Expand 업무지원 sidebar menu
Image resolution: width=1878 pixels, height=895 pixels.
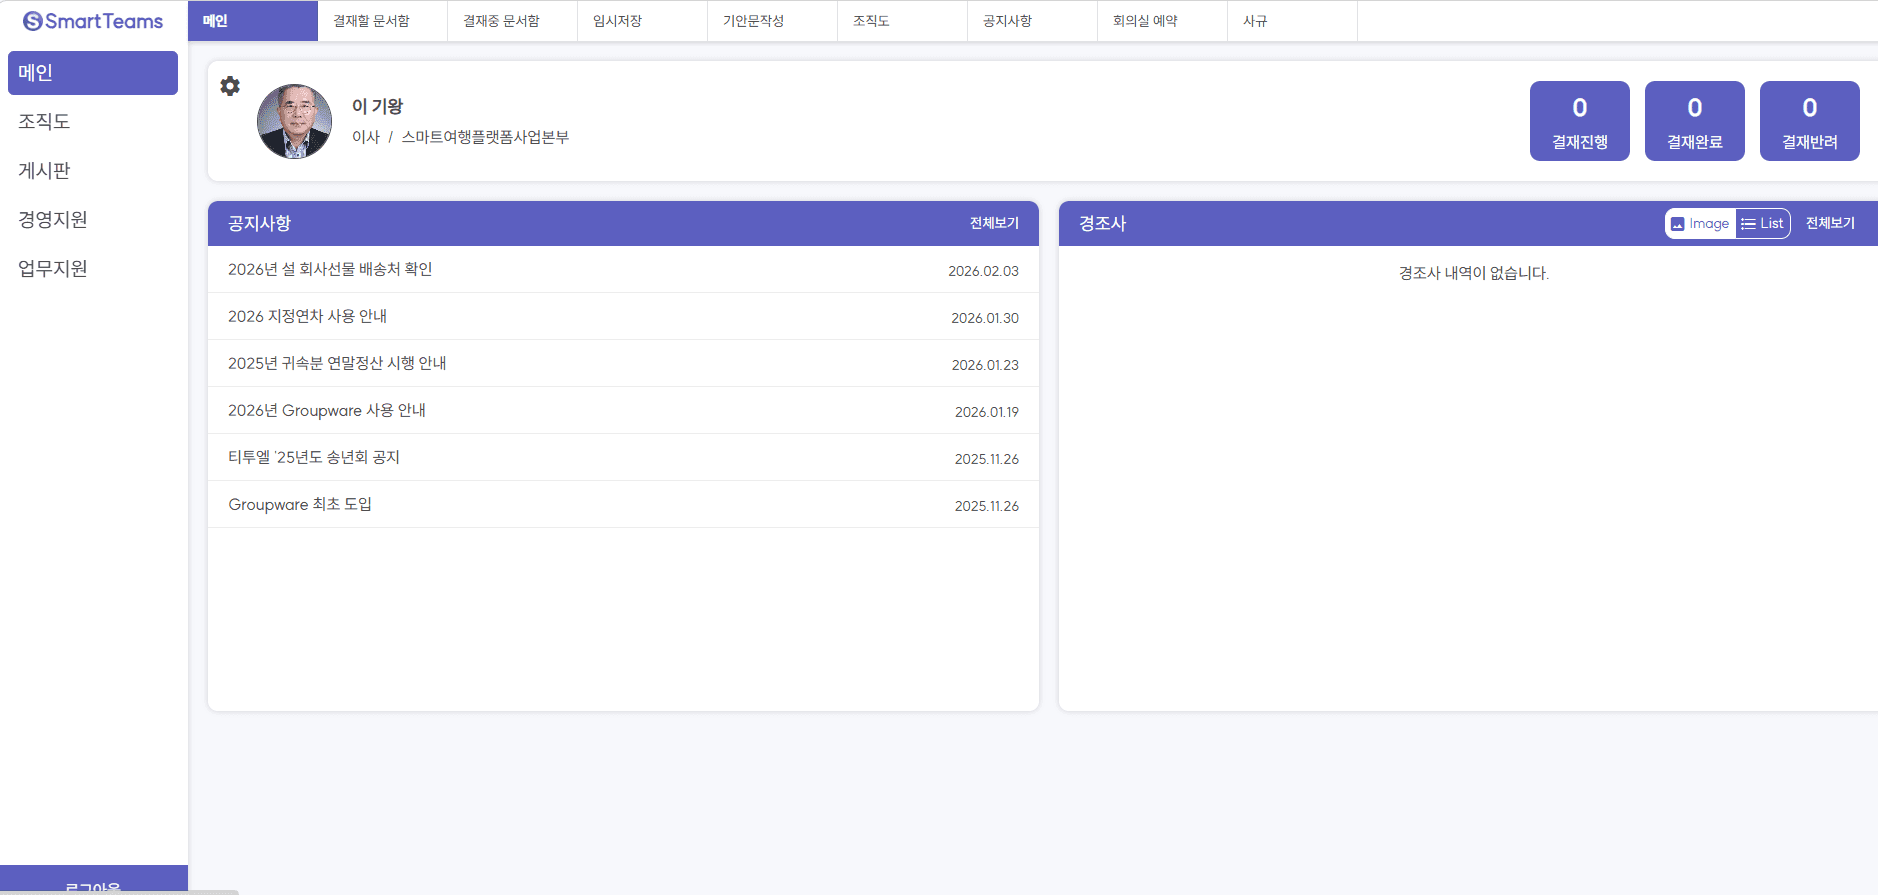point(53,268)
